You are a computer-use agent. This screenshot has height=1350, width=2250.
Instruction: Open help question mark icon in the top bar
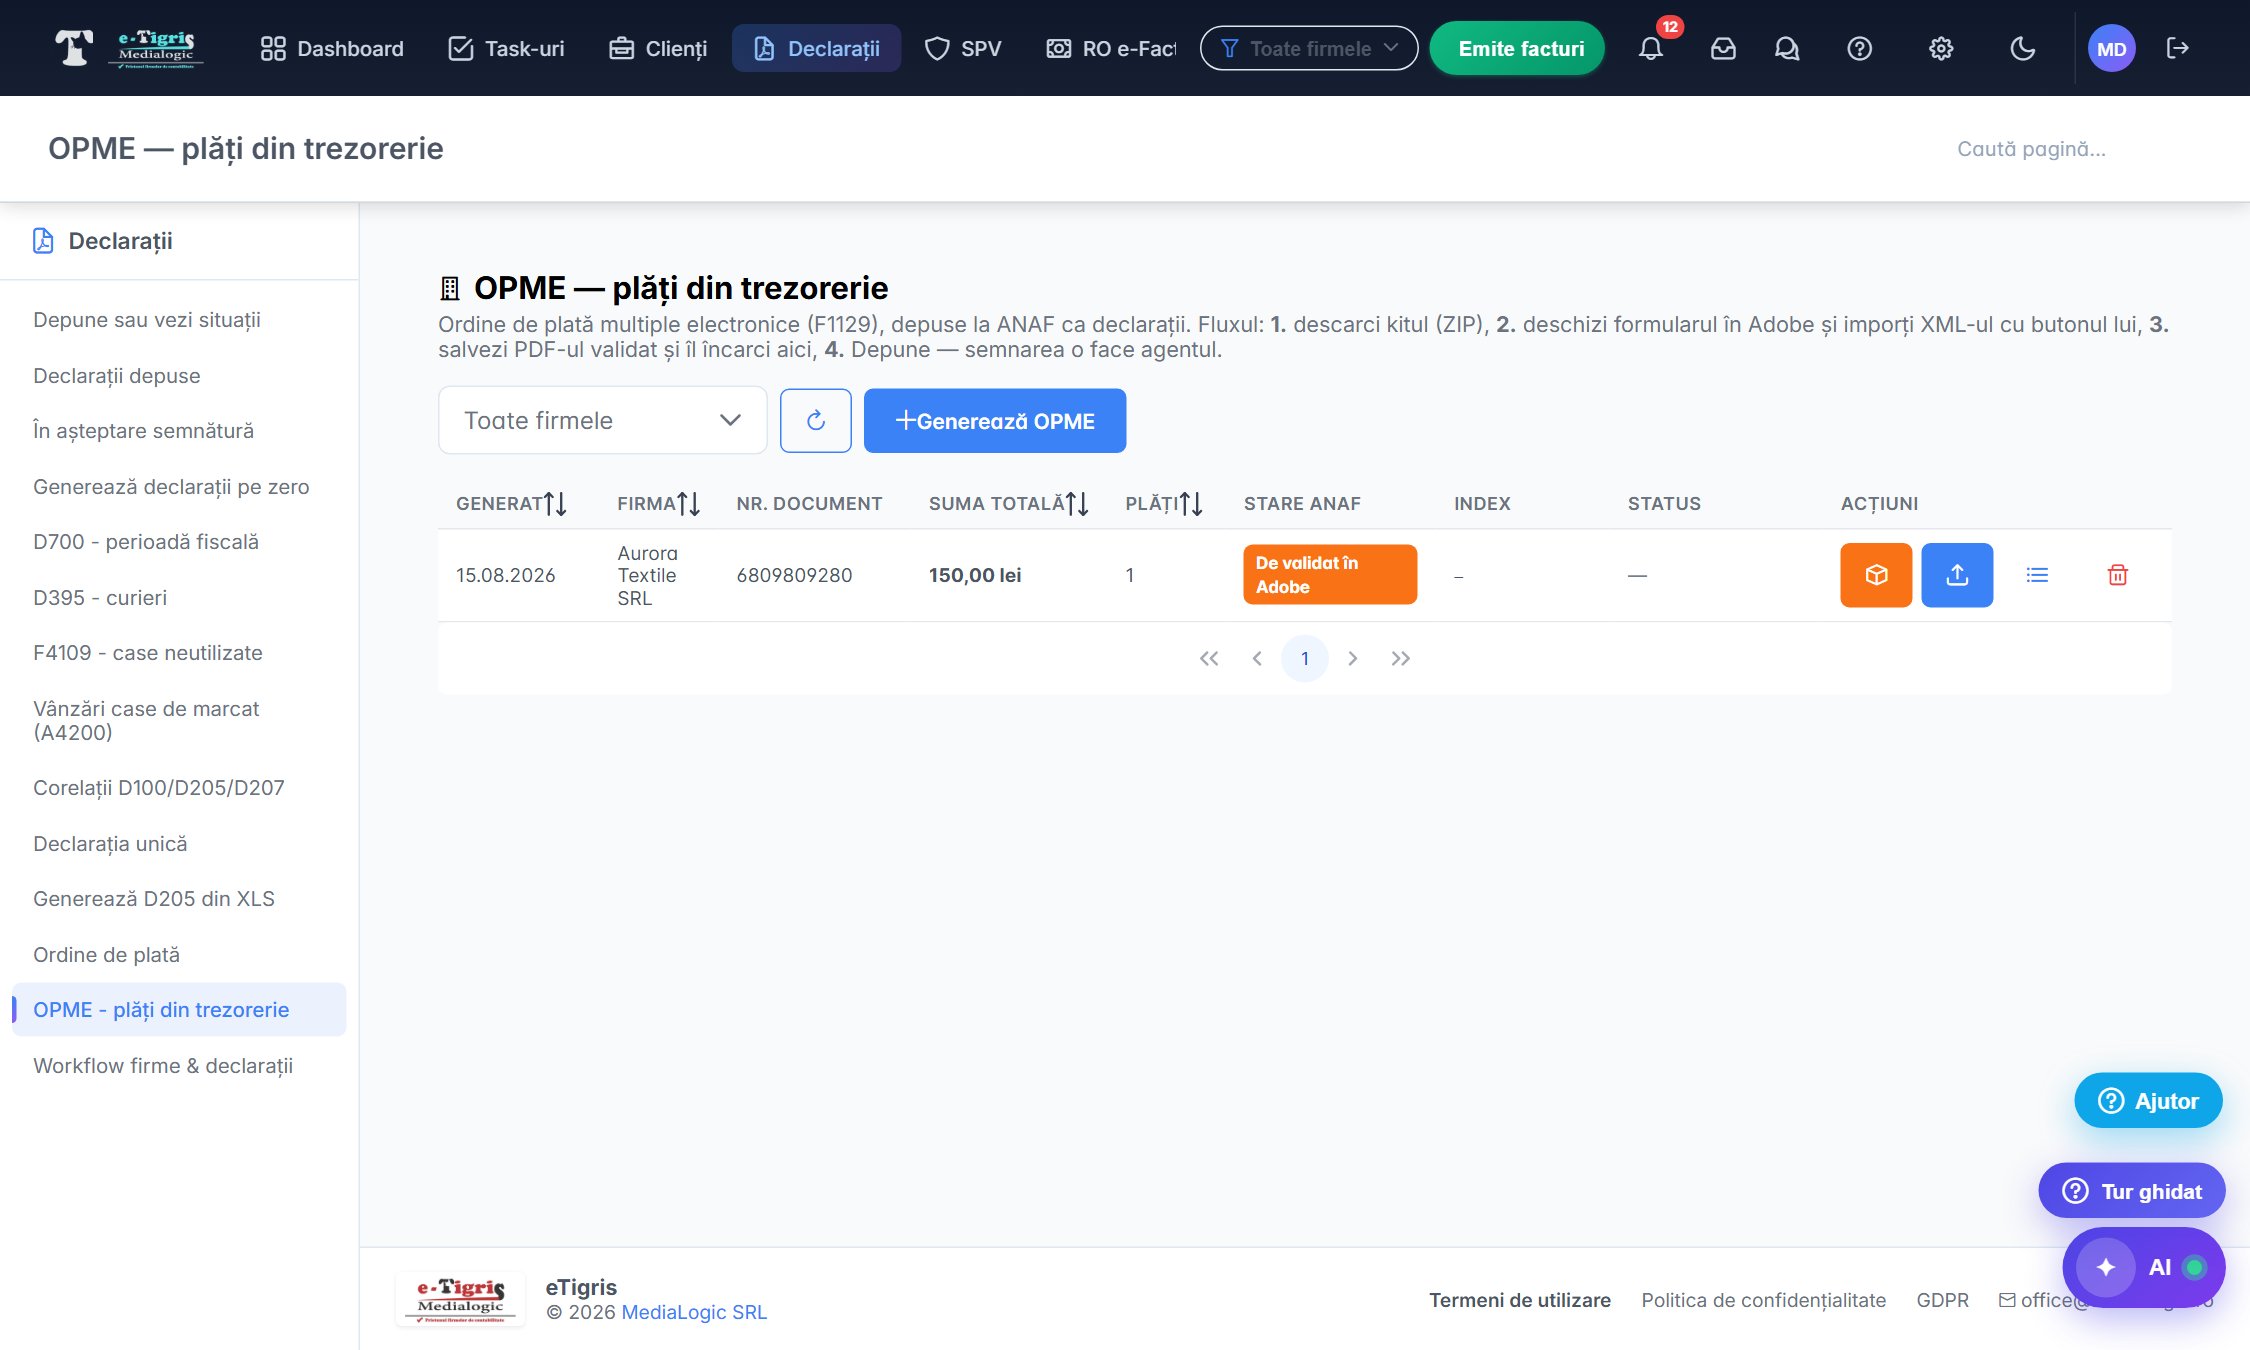[1859, 48]
